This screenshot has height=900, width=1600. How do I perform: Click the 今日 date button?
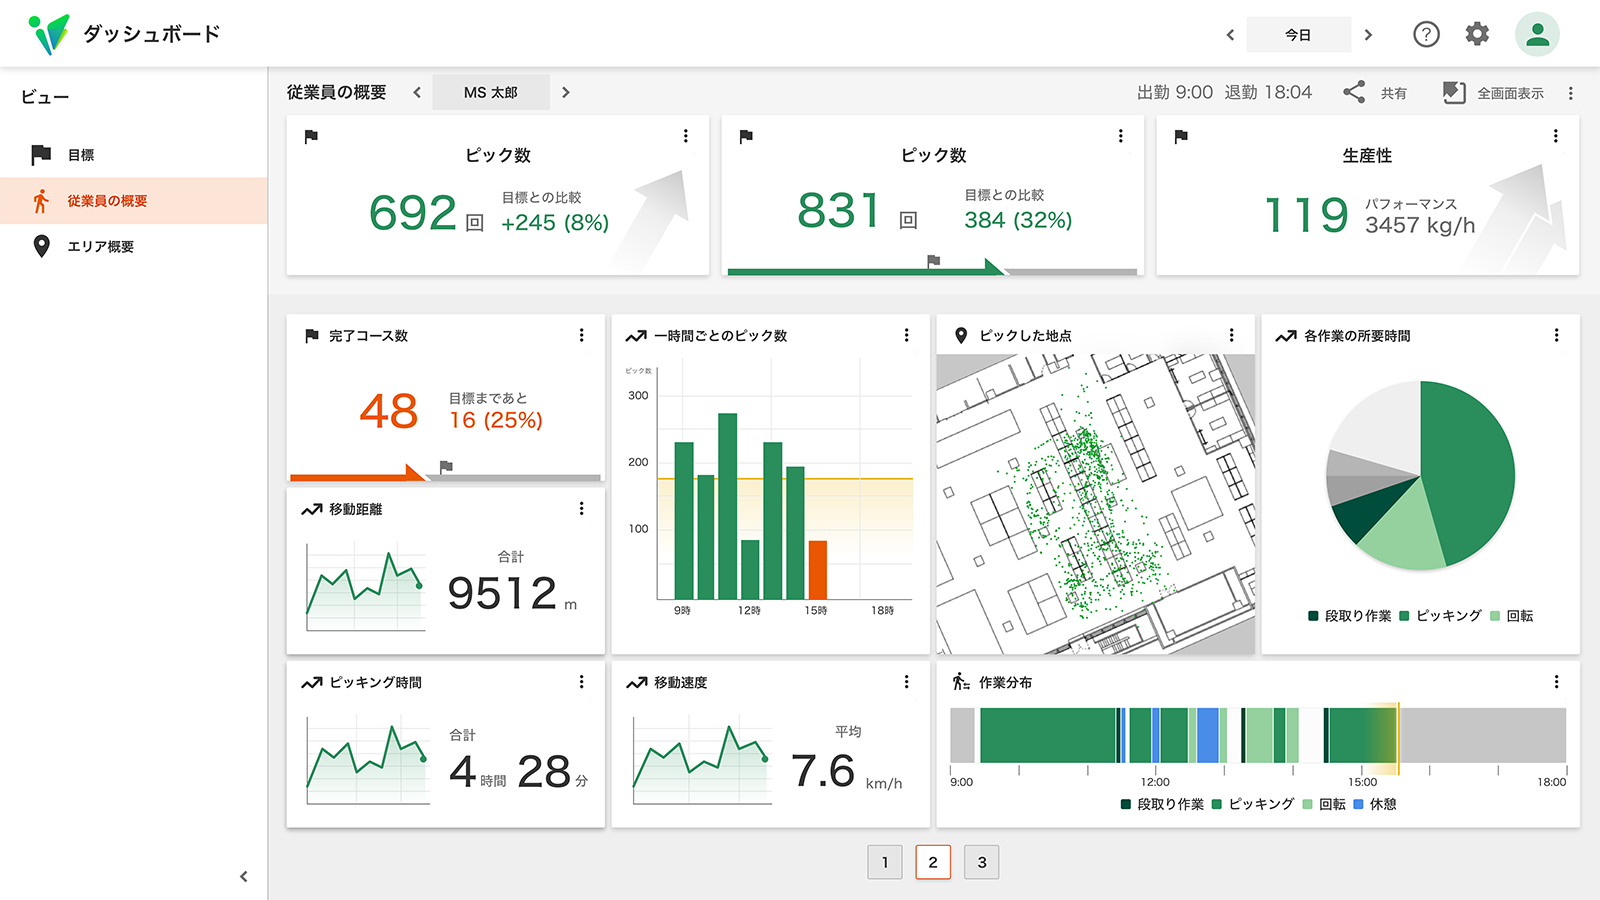(1298, 35)
